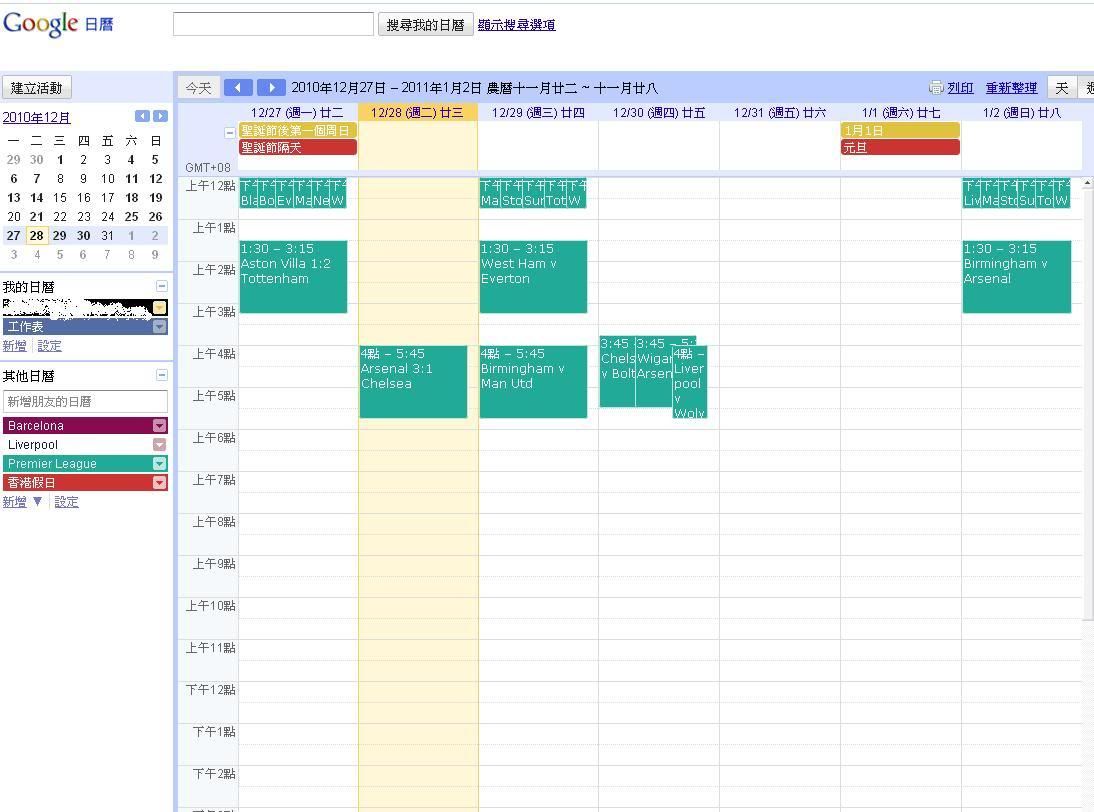Select December 15 in the mini calendar
This screenshot has height=812, width=1094.
tap(60, 198)
